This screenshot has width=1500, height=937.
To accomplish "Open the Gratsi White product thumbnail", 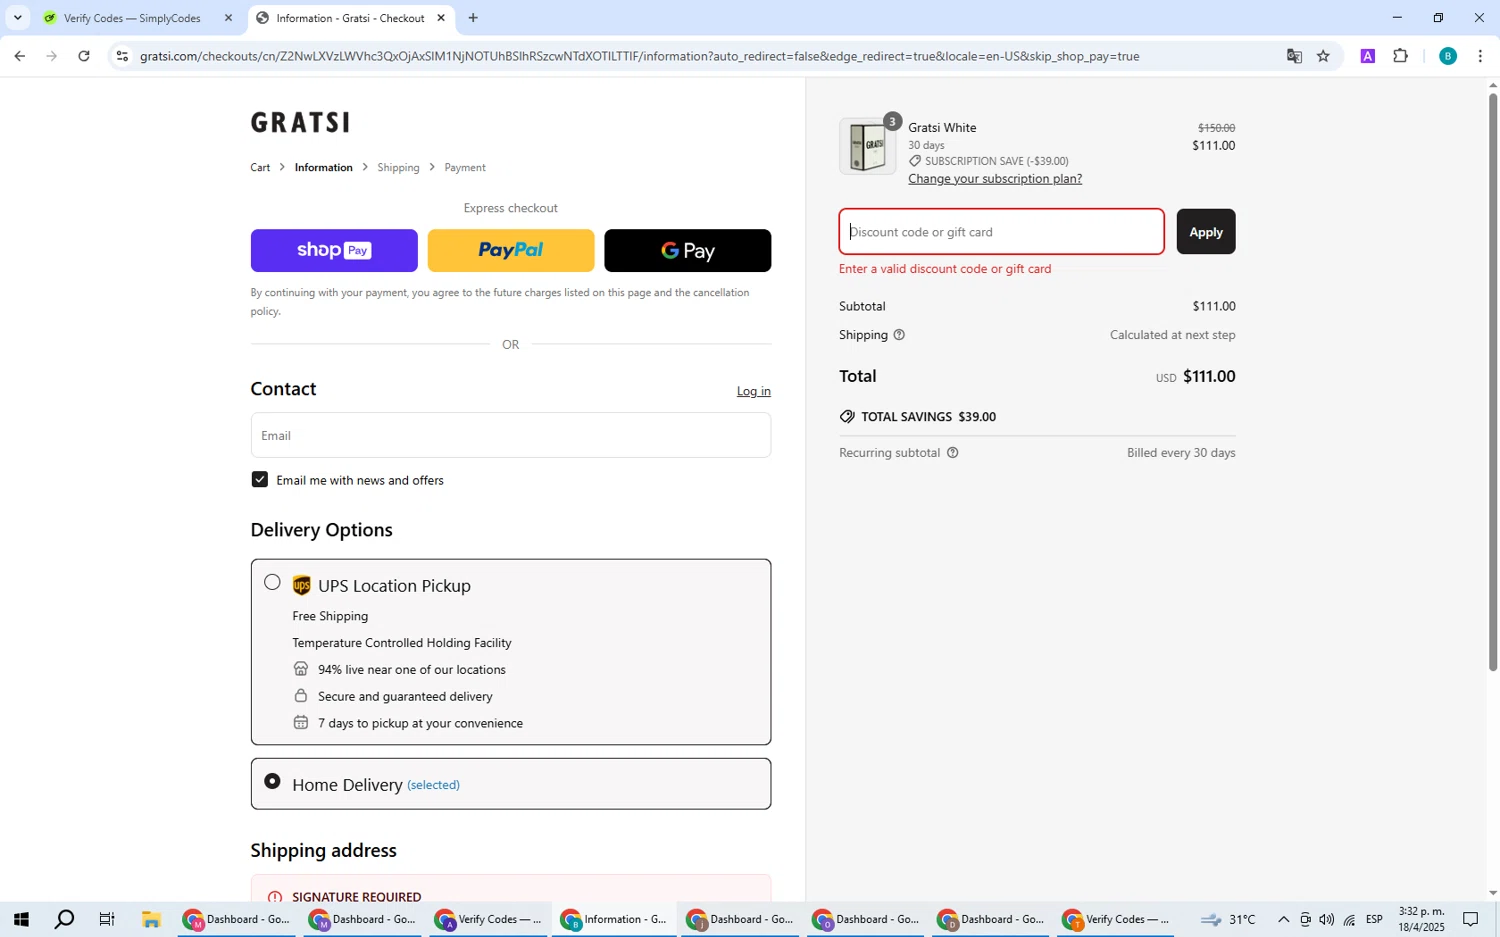I will (867, 146).
